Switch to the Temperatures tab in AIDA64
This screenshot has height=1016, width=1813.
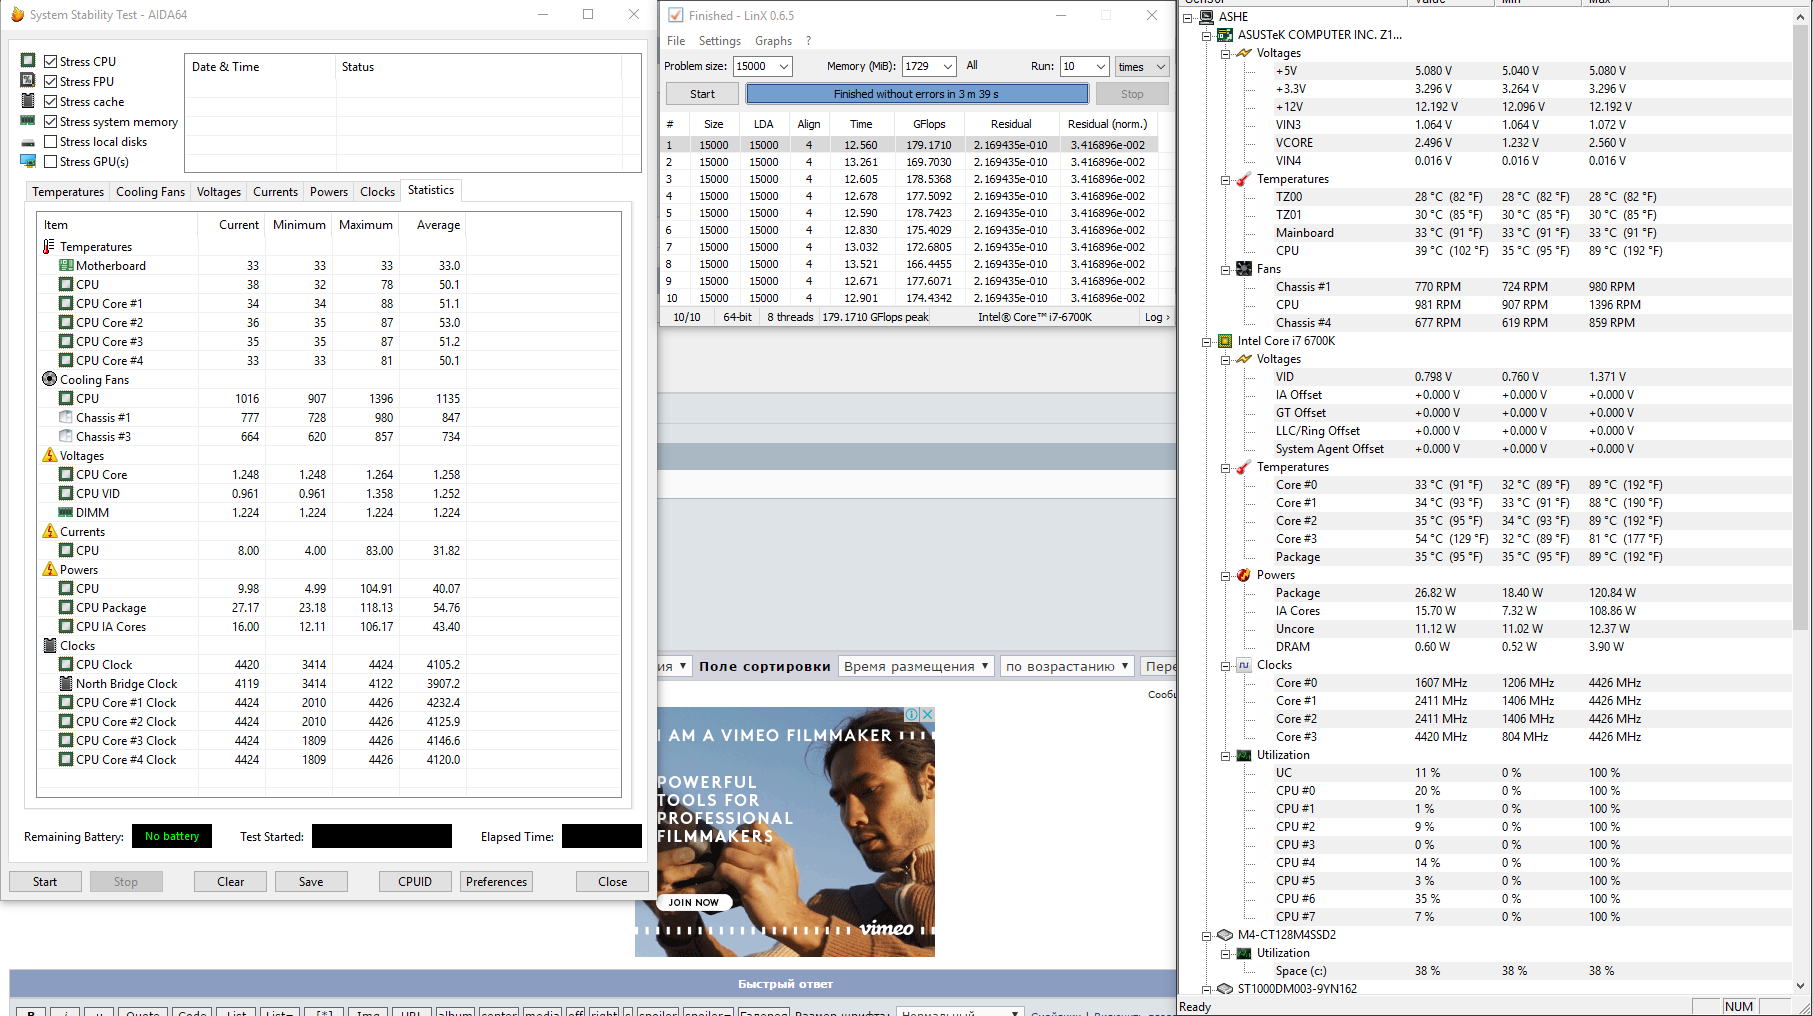(68, 191)
